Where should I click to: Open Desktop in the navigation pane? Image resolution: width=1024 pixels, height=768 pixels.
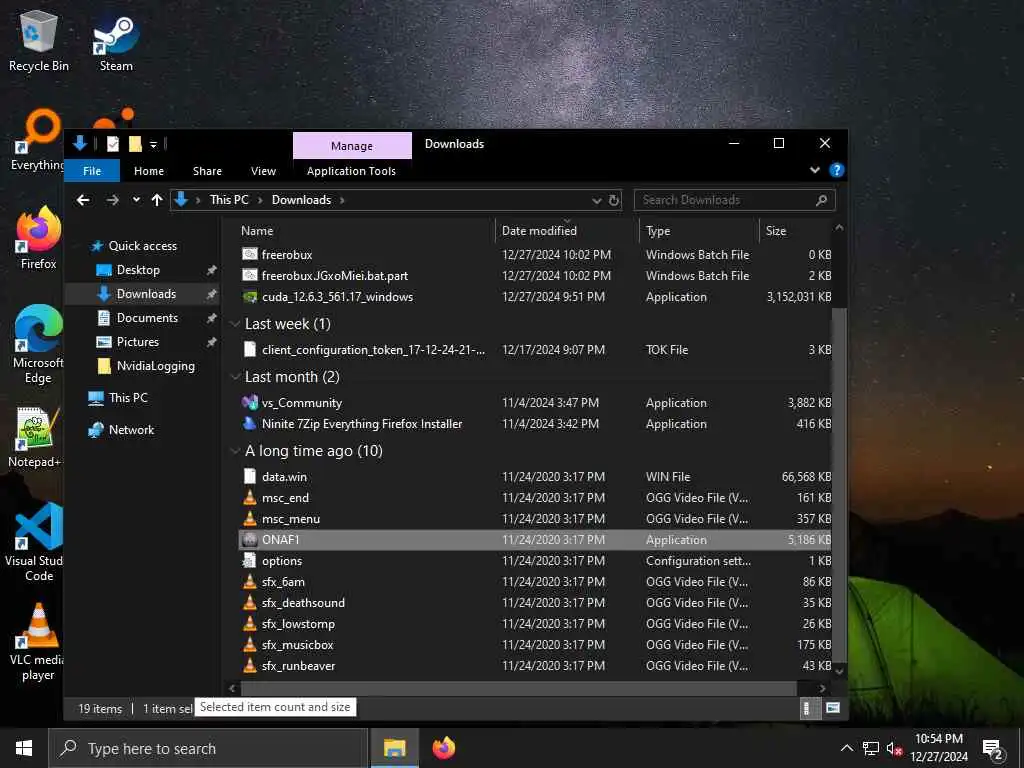tap(138, 270)
